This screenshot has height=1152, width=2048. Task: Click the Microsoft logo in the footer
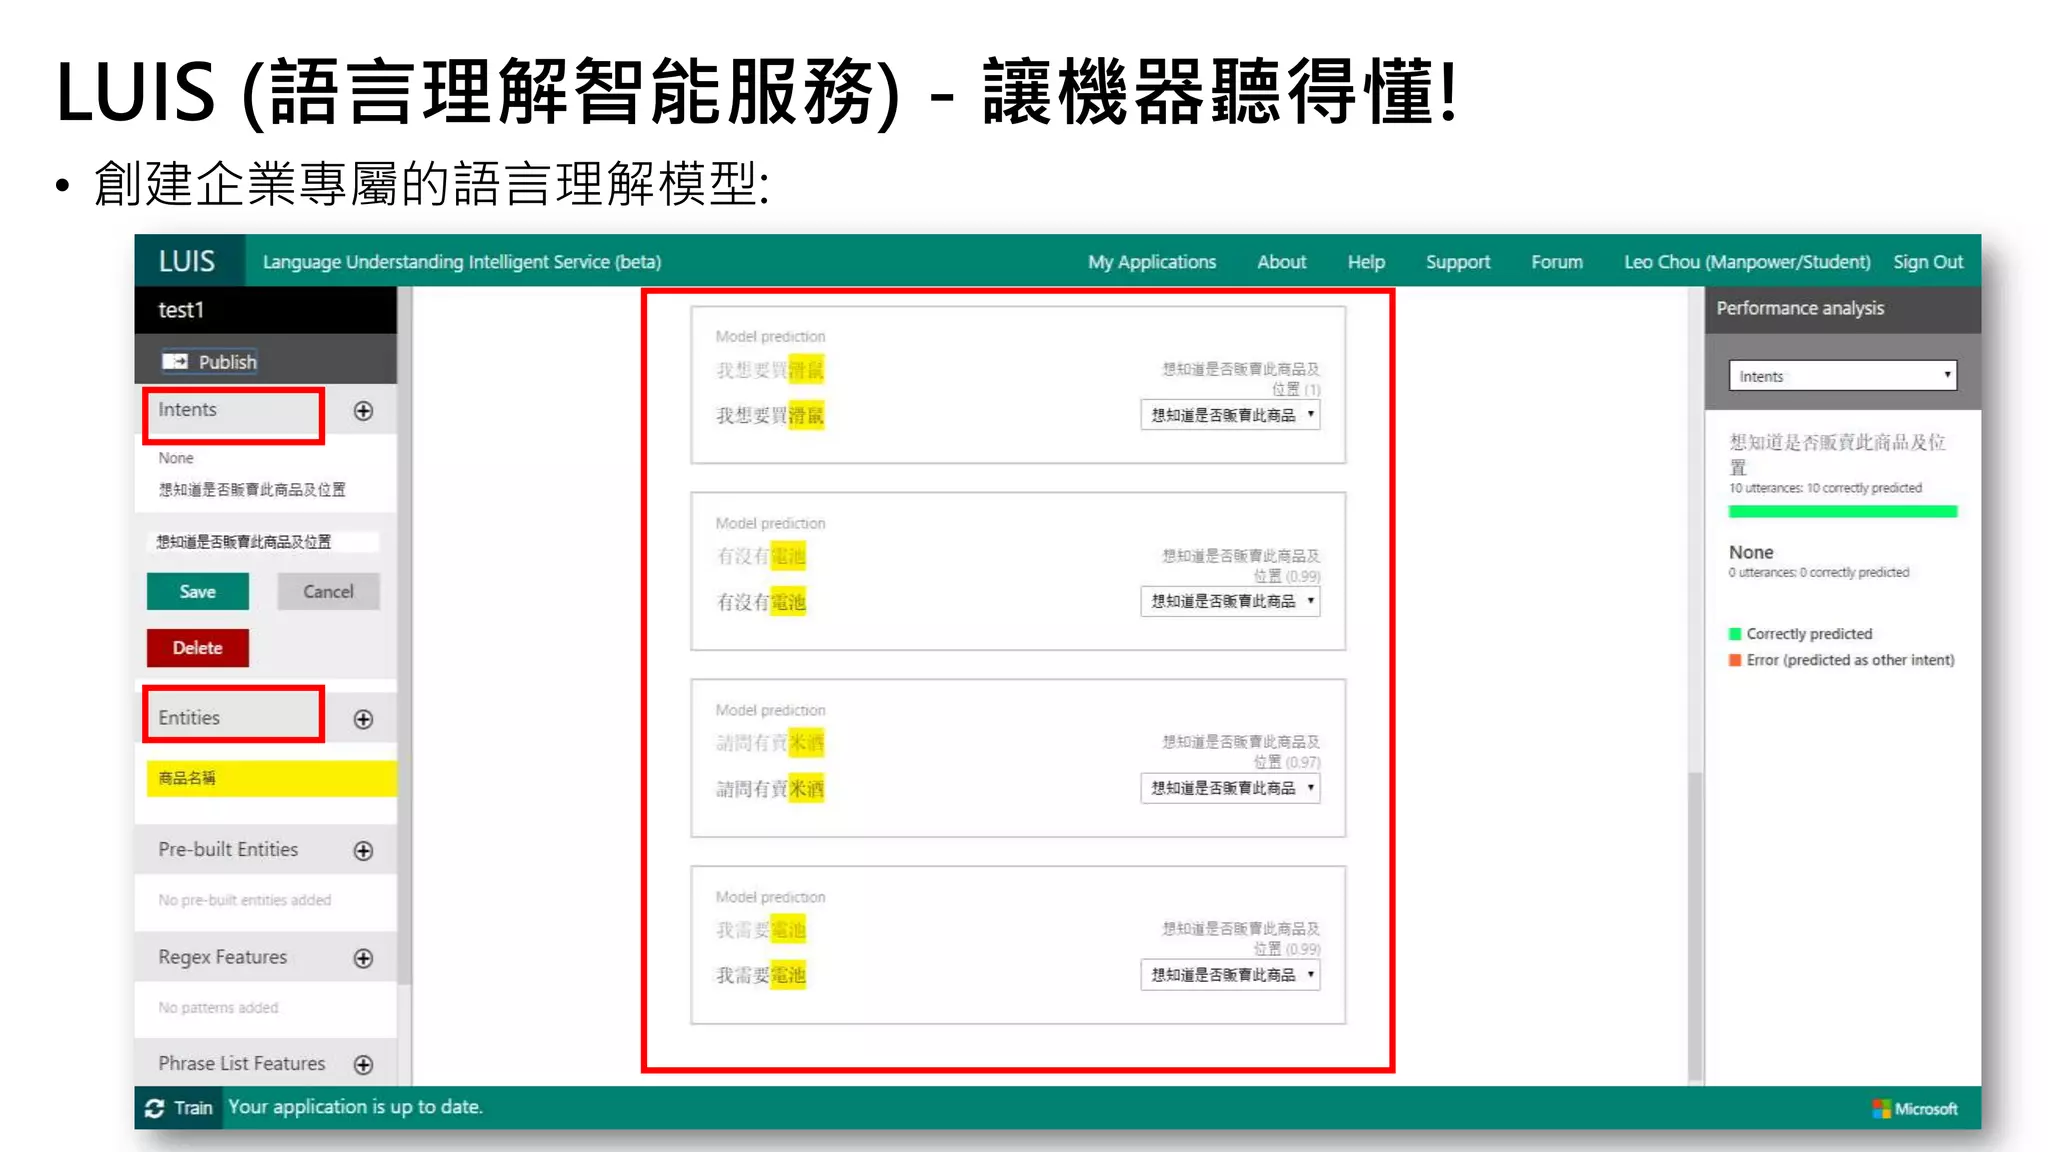click(1915, 1109)
